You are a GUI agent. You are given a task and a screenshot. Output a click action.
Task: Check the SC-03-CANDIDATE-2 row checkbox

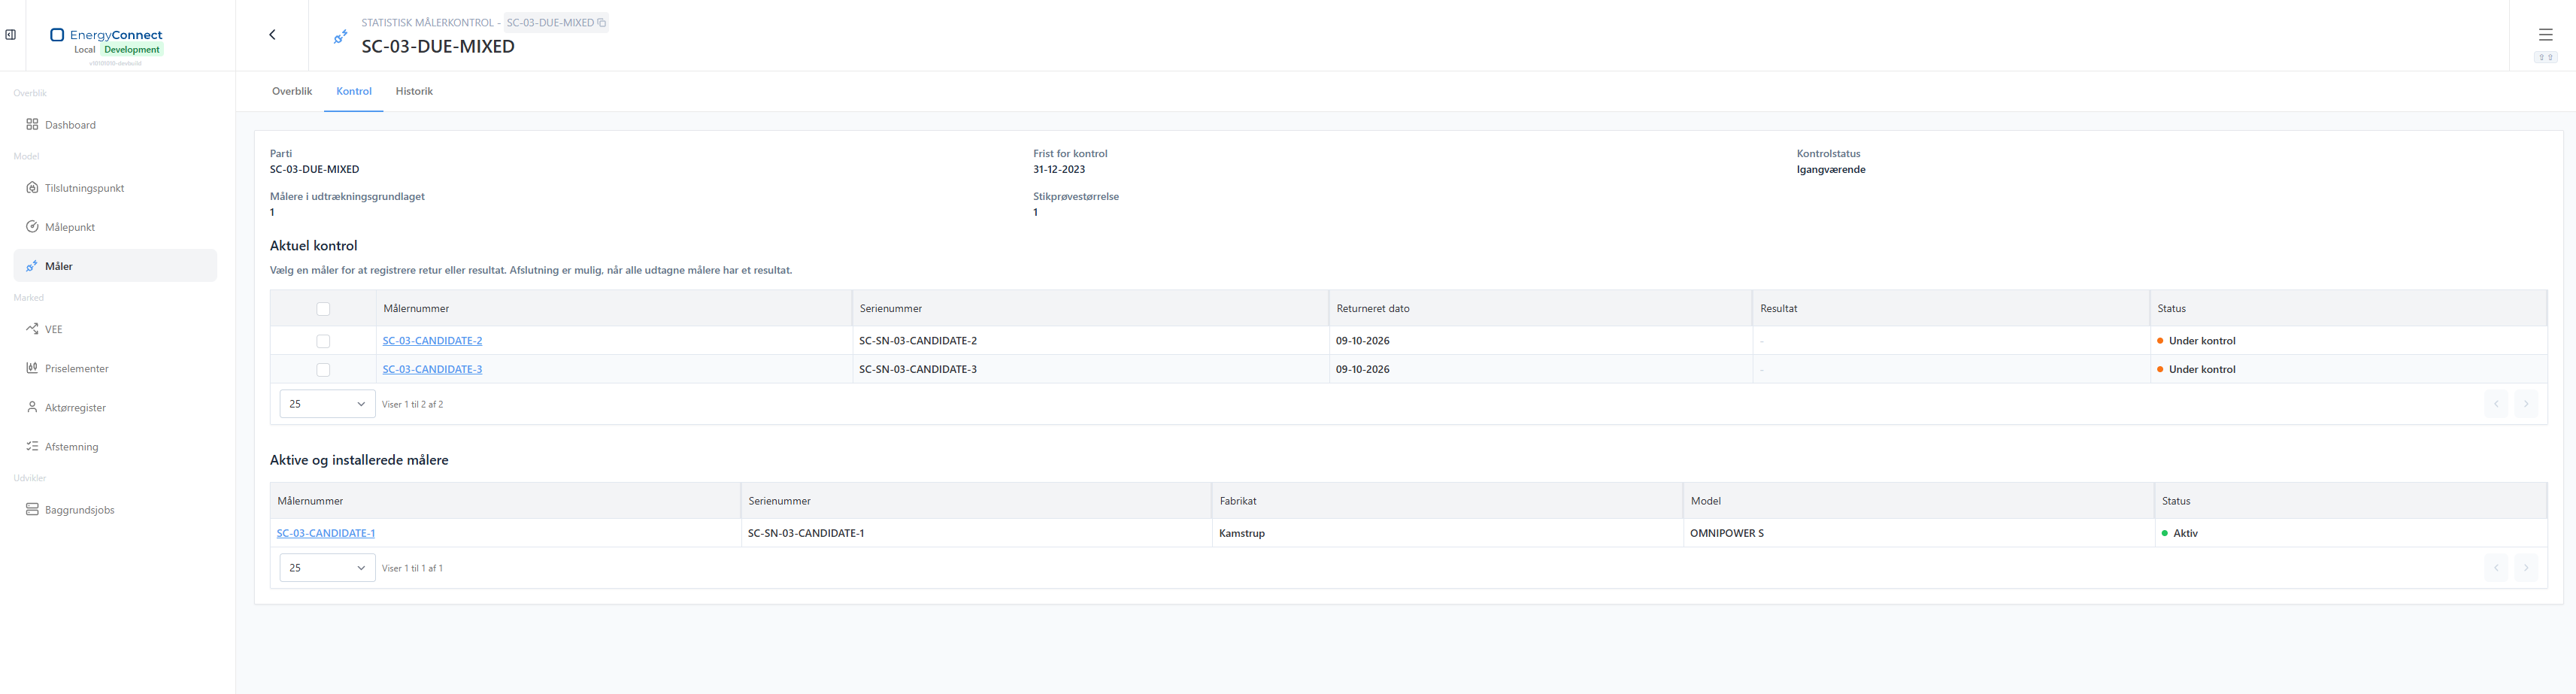323,341
